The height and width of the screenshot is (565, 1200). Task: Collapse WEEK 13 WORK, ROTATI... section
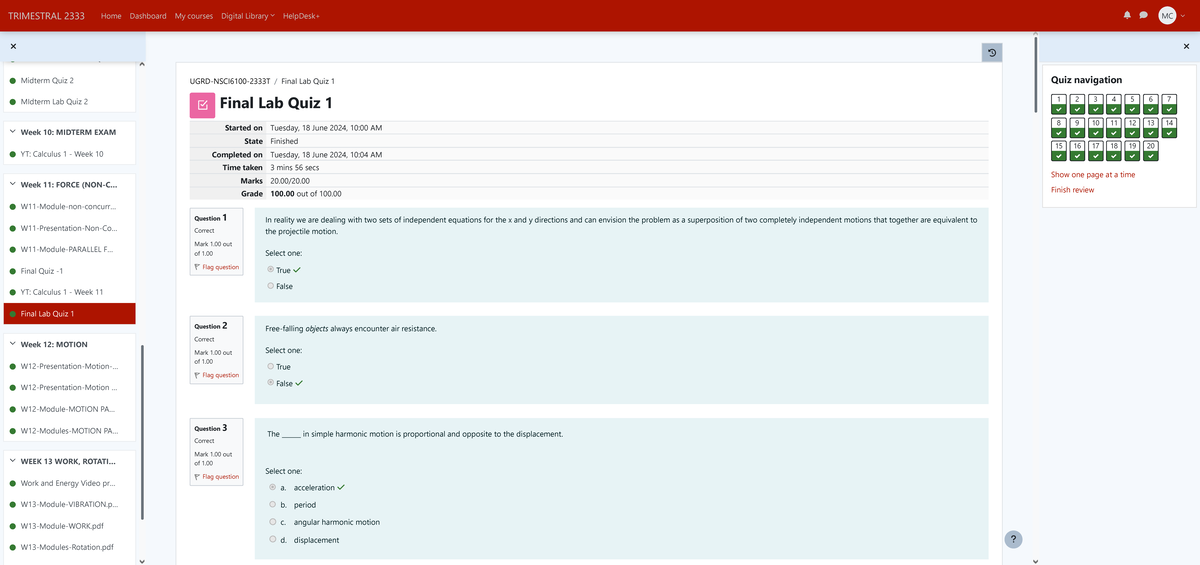point(11,461)
